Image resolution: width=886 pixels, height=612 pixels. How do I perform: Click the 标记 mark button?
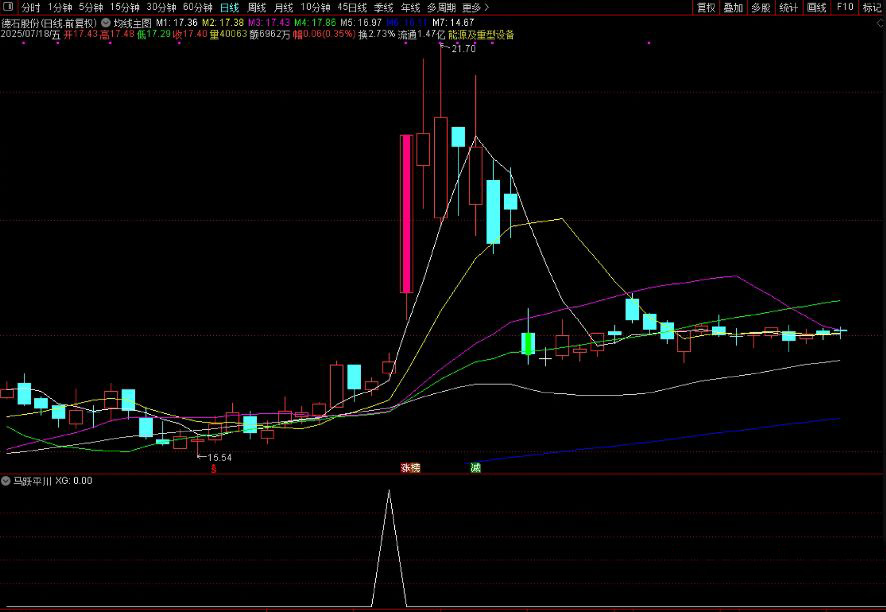872,7
